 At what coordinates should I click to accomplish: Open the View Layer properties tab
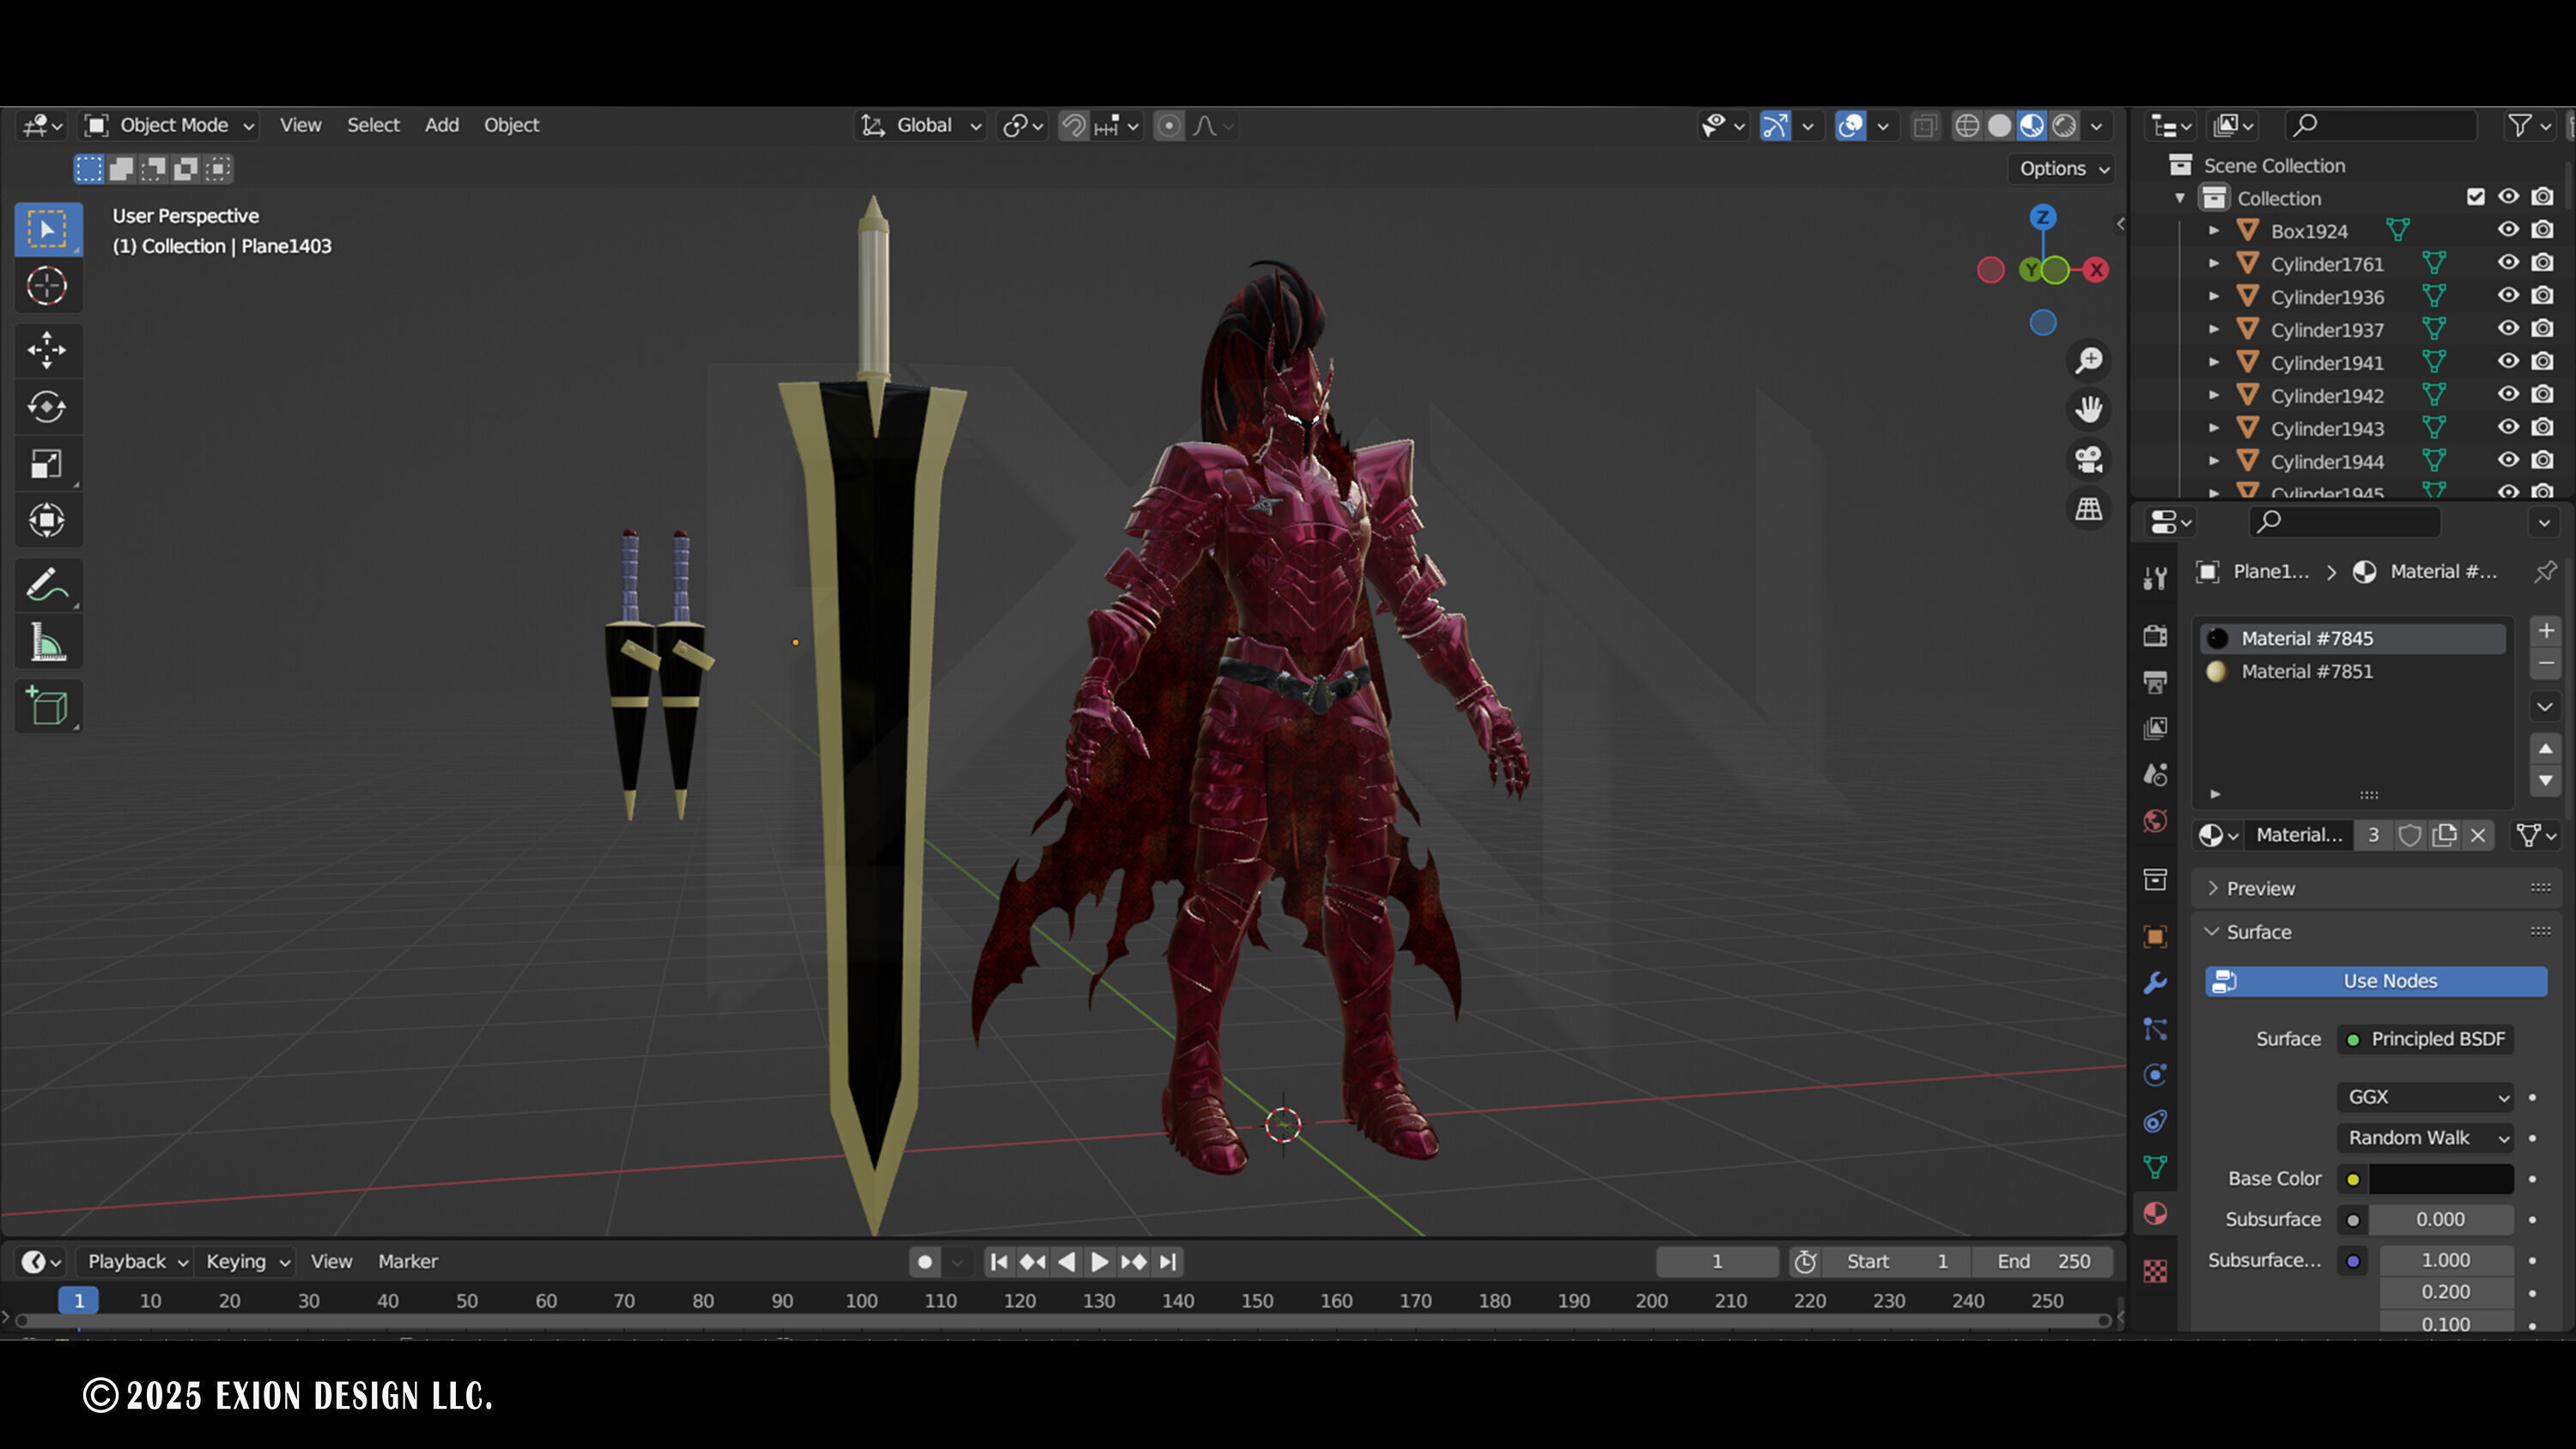point(2155,728)
